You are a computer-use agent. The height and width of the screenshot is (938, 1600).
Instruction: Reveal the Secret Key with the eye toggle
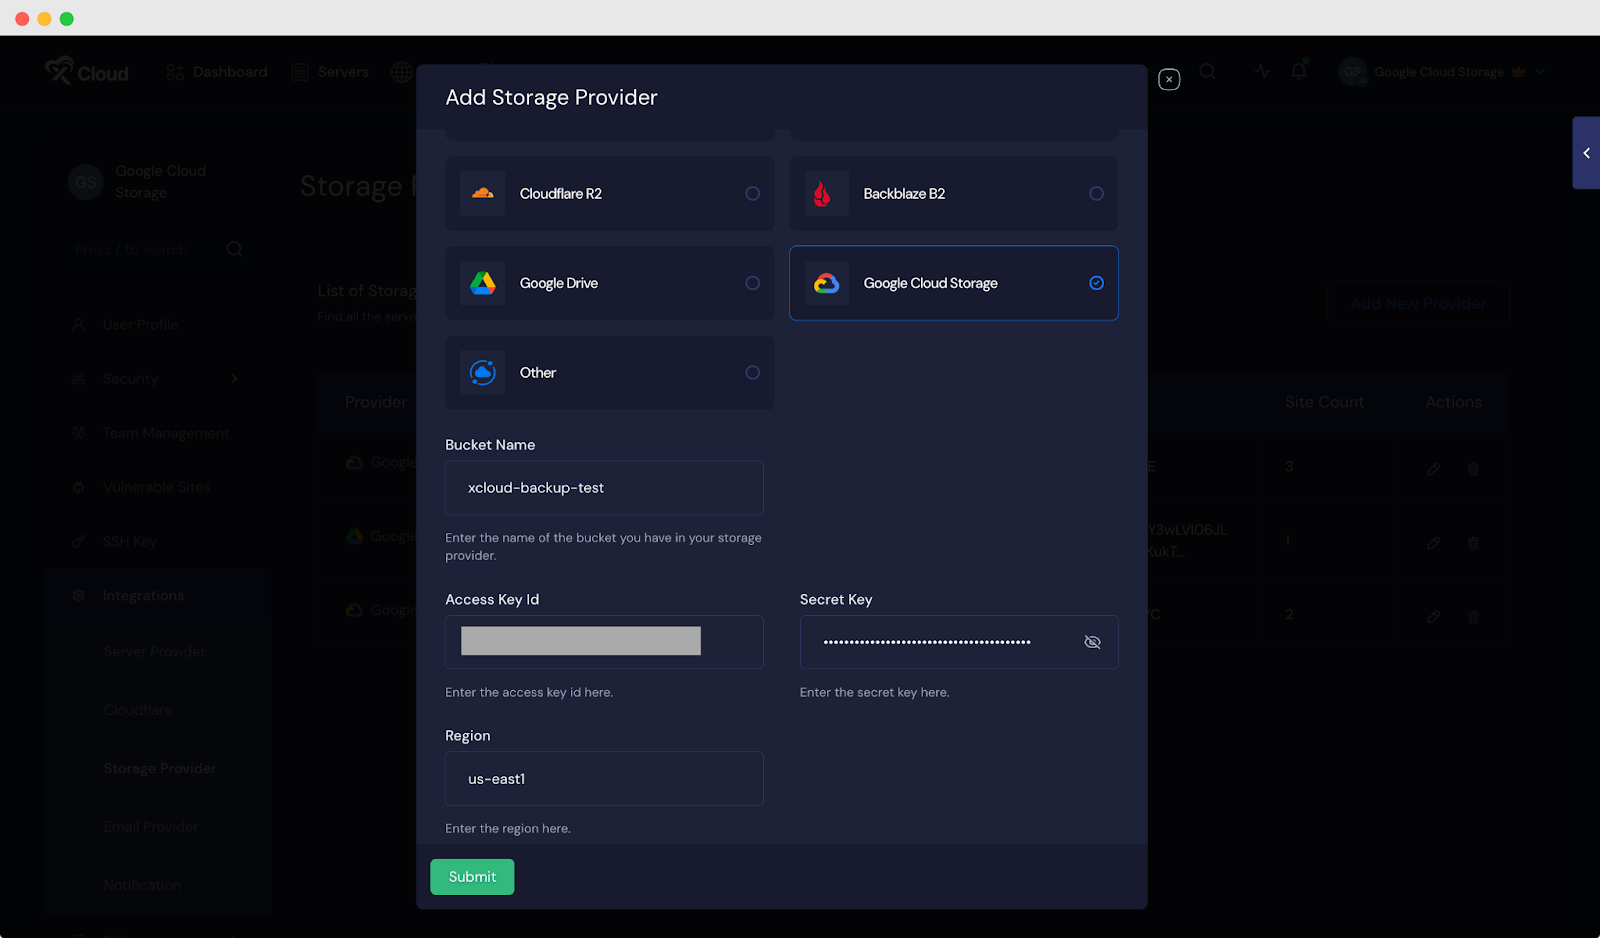tap(1092, 642)
